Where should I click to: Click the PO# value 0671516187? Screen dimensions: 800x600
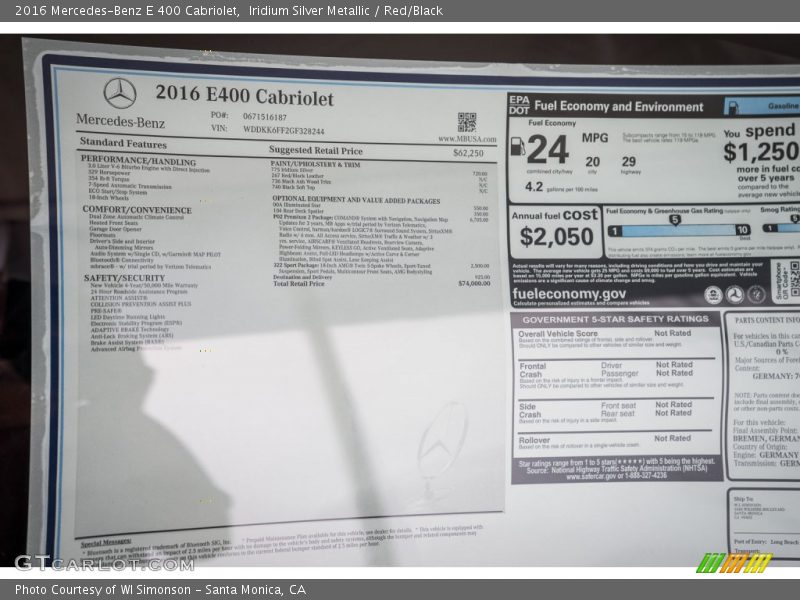[265, 117]
